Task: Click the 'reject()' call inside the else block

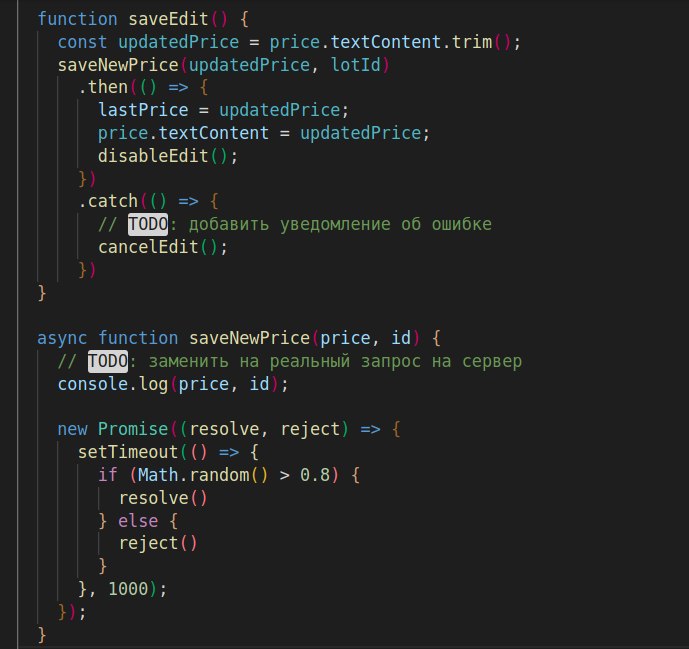Action: tap(158, 544)
